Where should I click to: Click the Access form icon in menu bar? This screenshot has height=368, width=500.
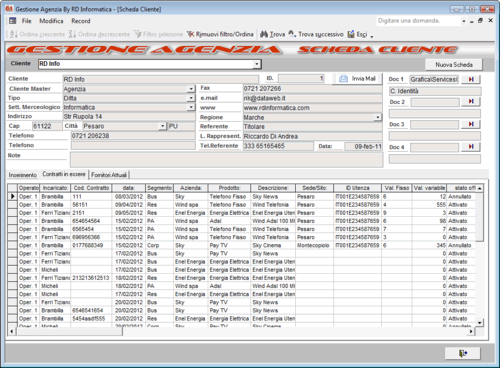[x=12, y=21]
